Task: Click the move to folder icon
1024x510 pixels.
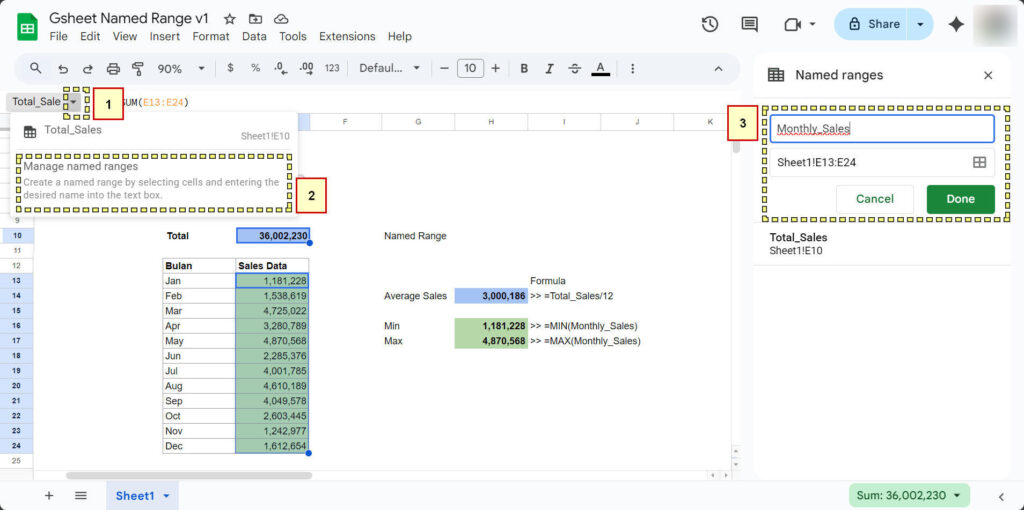Action: point(255,19)
